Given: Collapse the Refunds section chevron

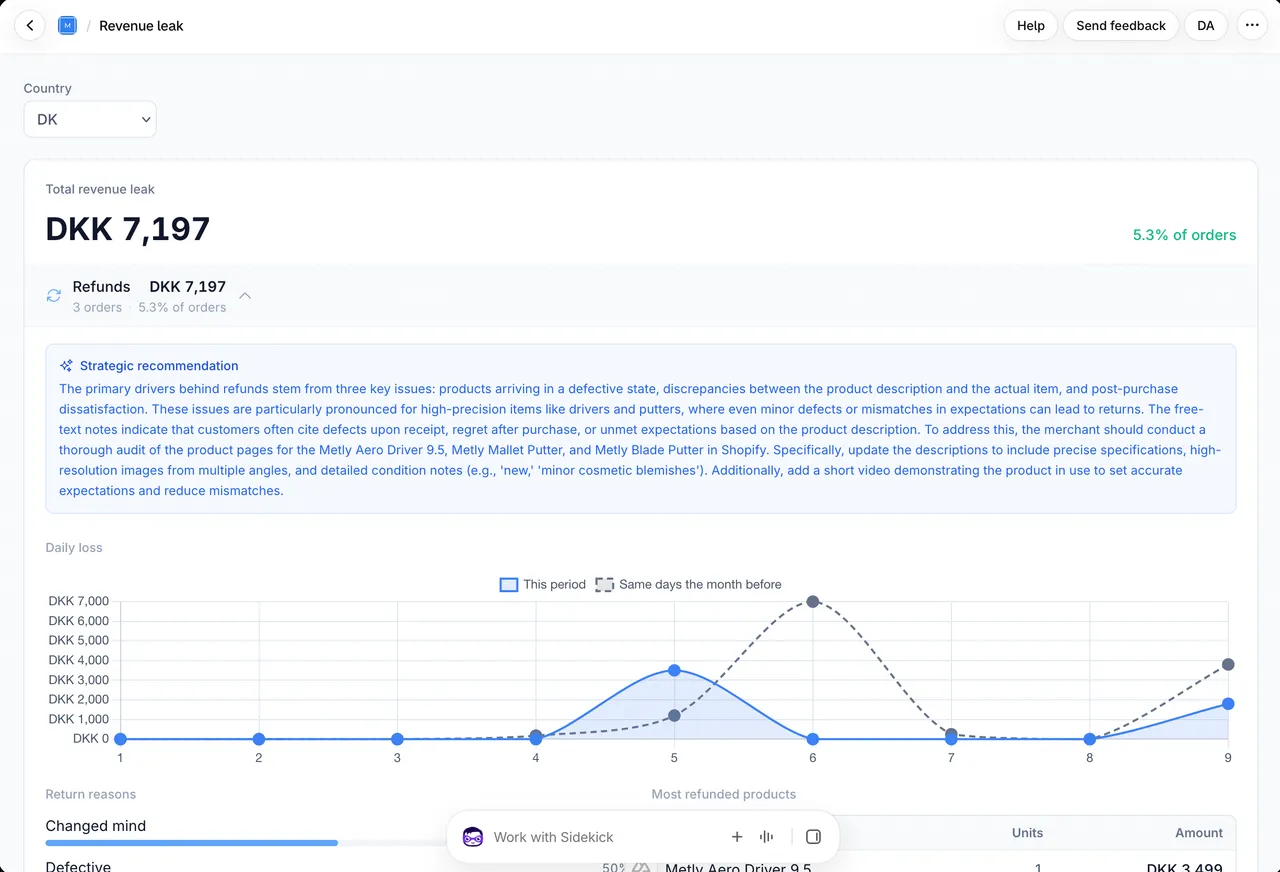Looking at the screenshot, I should 245,296.
